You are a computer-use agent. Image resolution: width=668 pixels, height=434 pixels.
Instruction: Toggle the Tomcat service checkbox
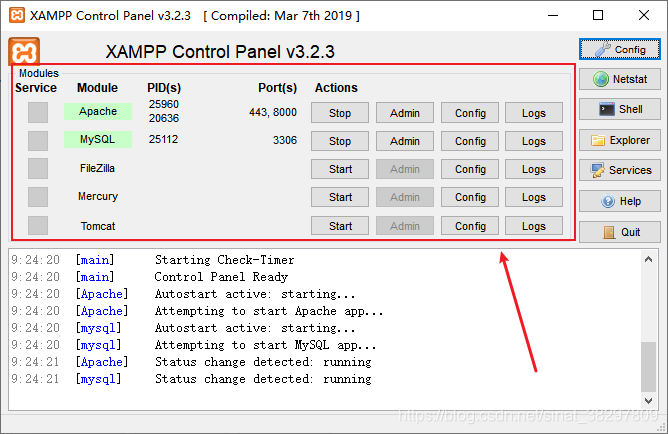click(38, 225)
